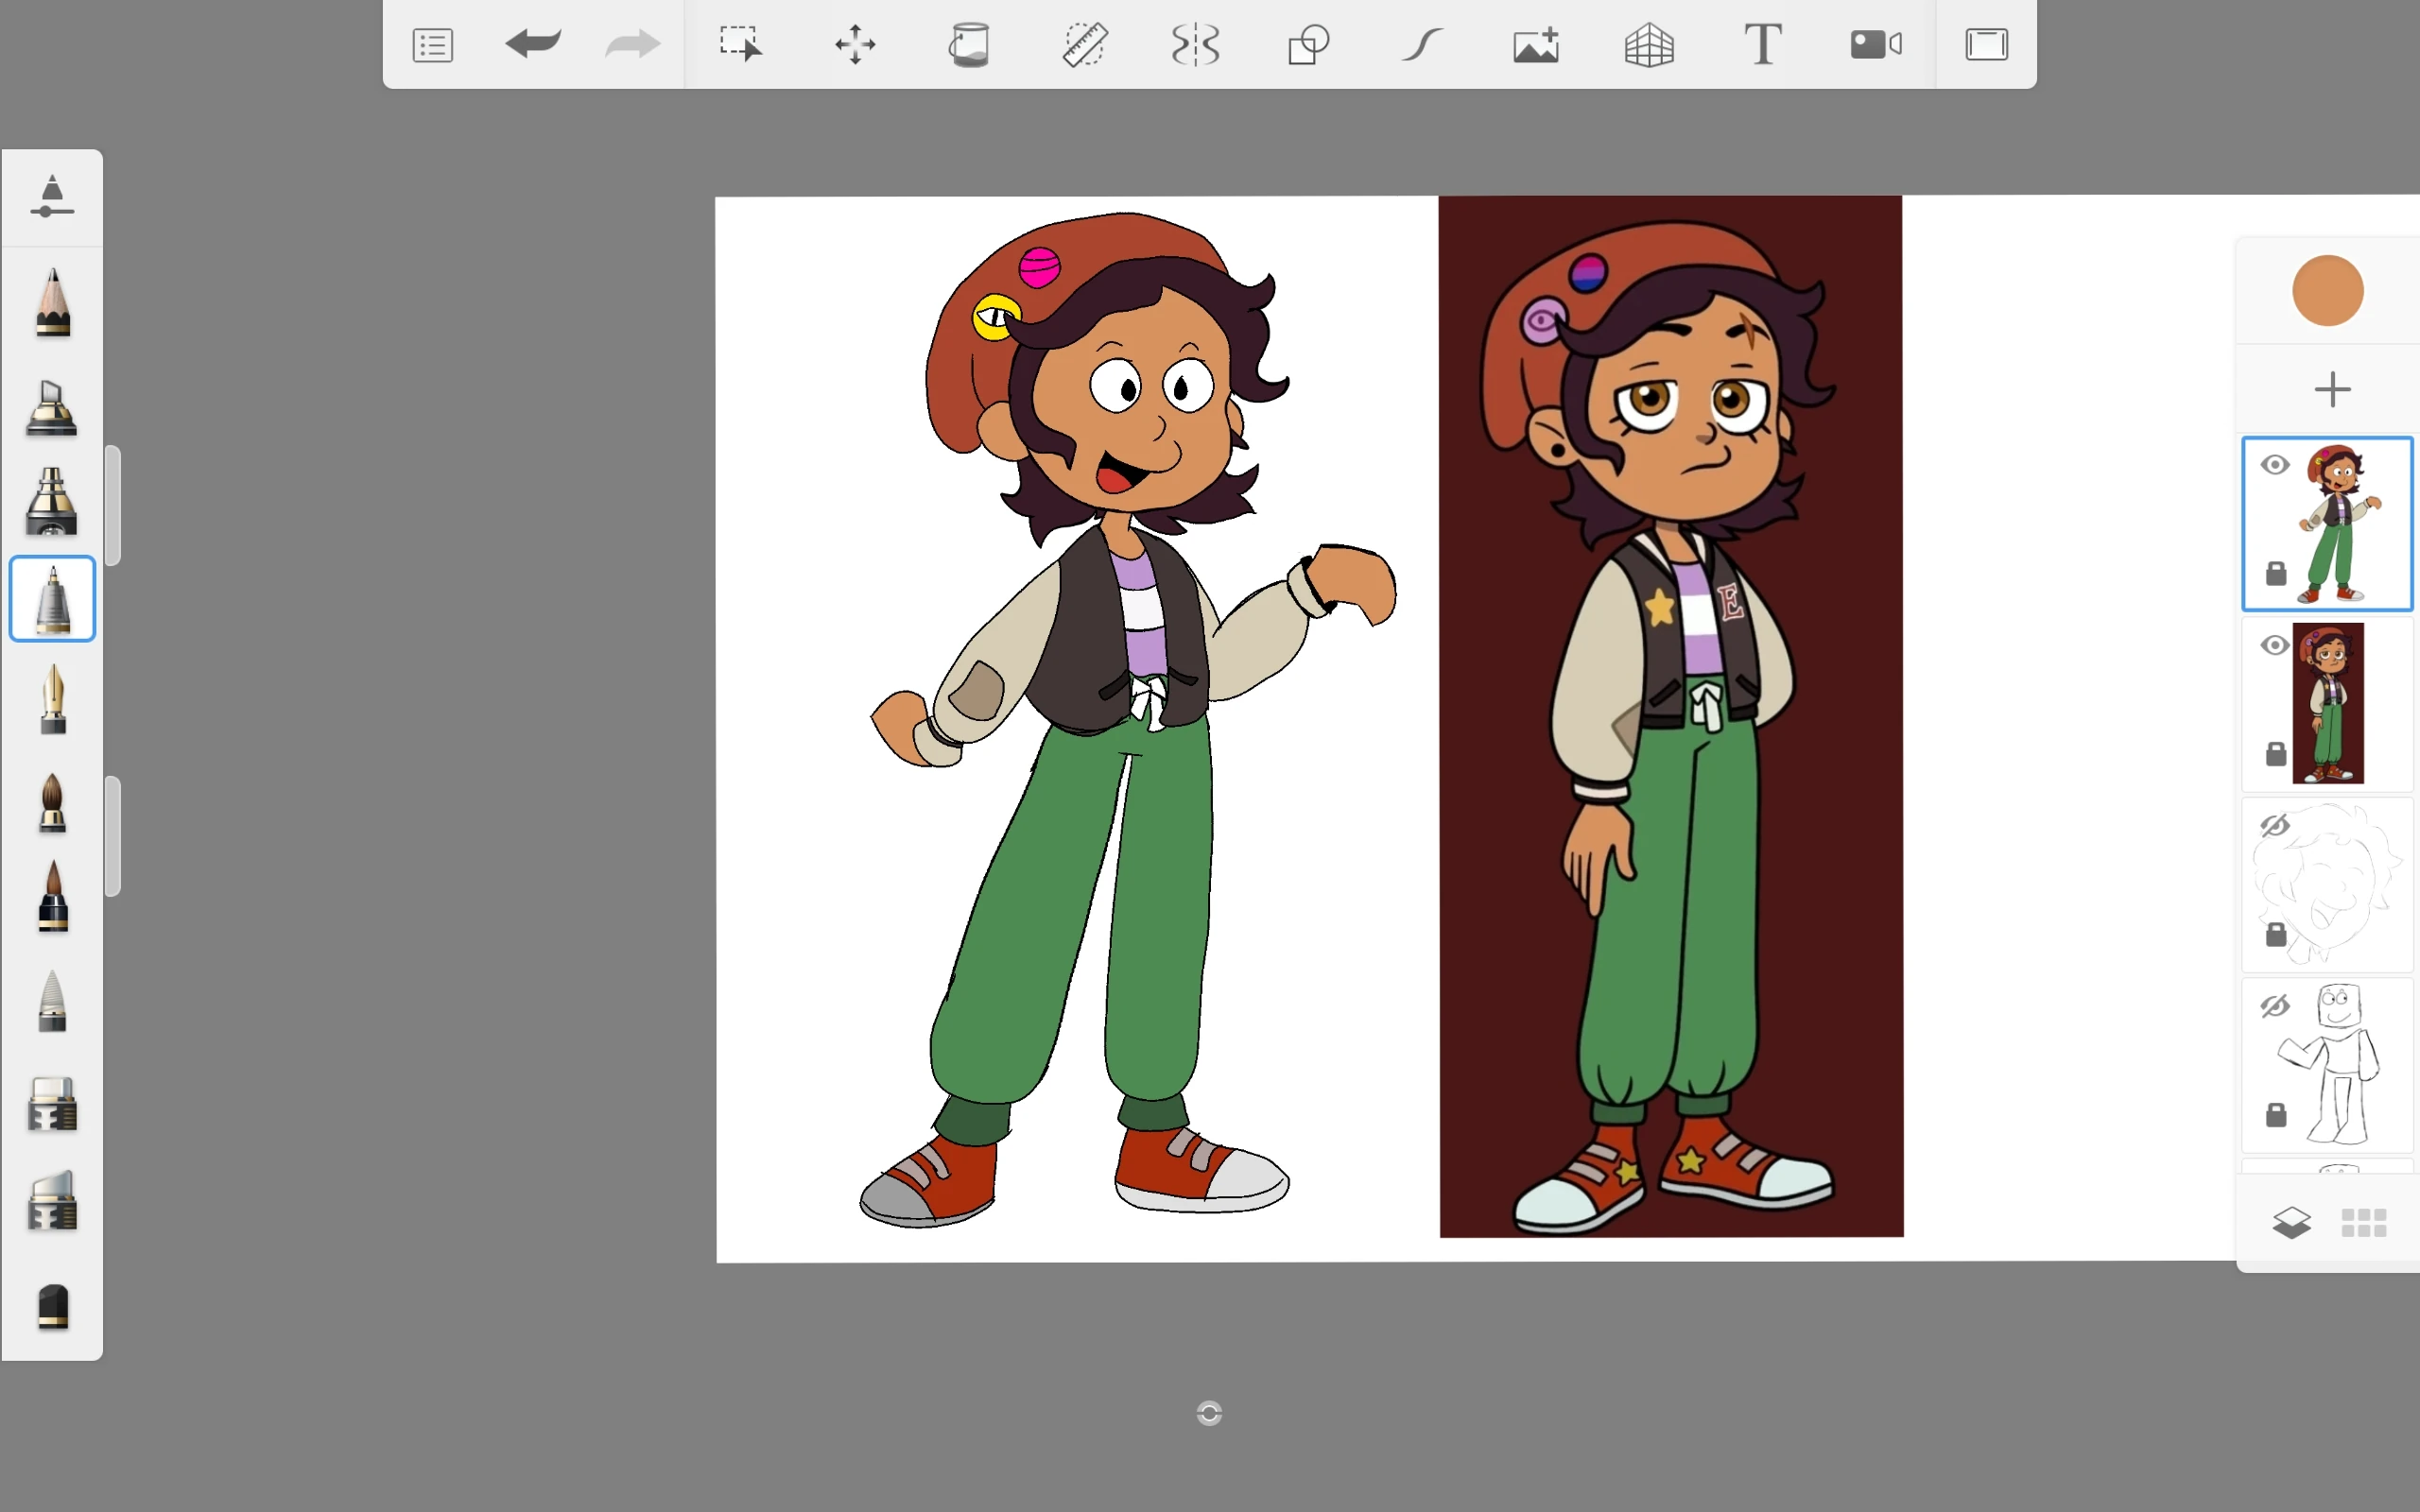
Task: Enable the Symmetry tool
Action: (1195, 45)
